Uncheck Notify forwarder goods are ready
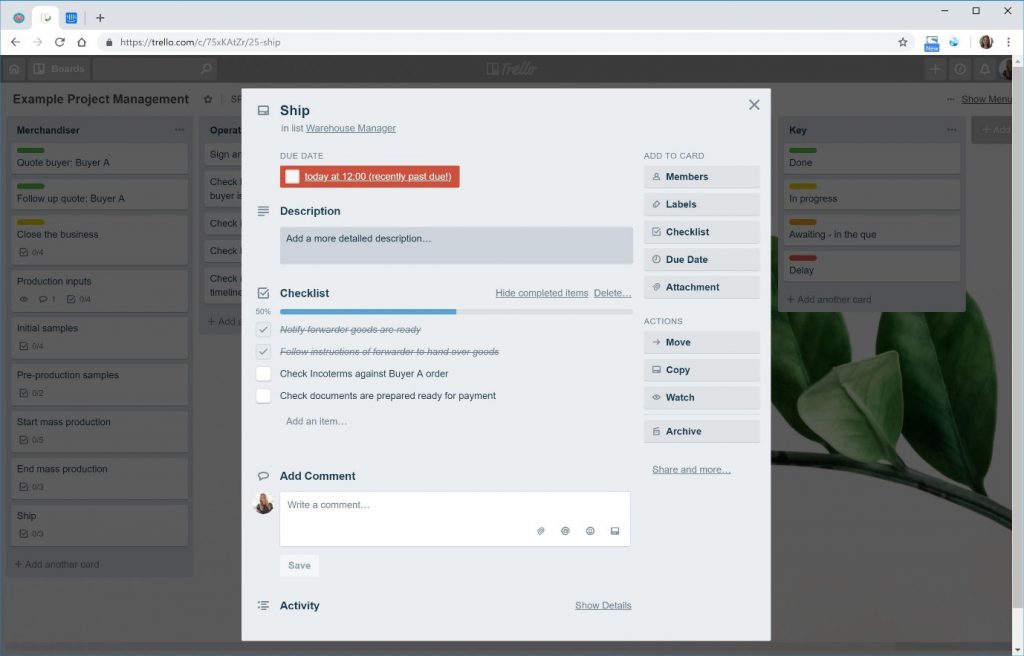 pos(263,329)
